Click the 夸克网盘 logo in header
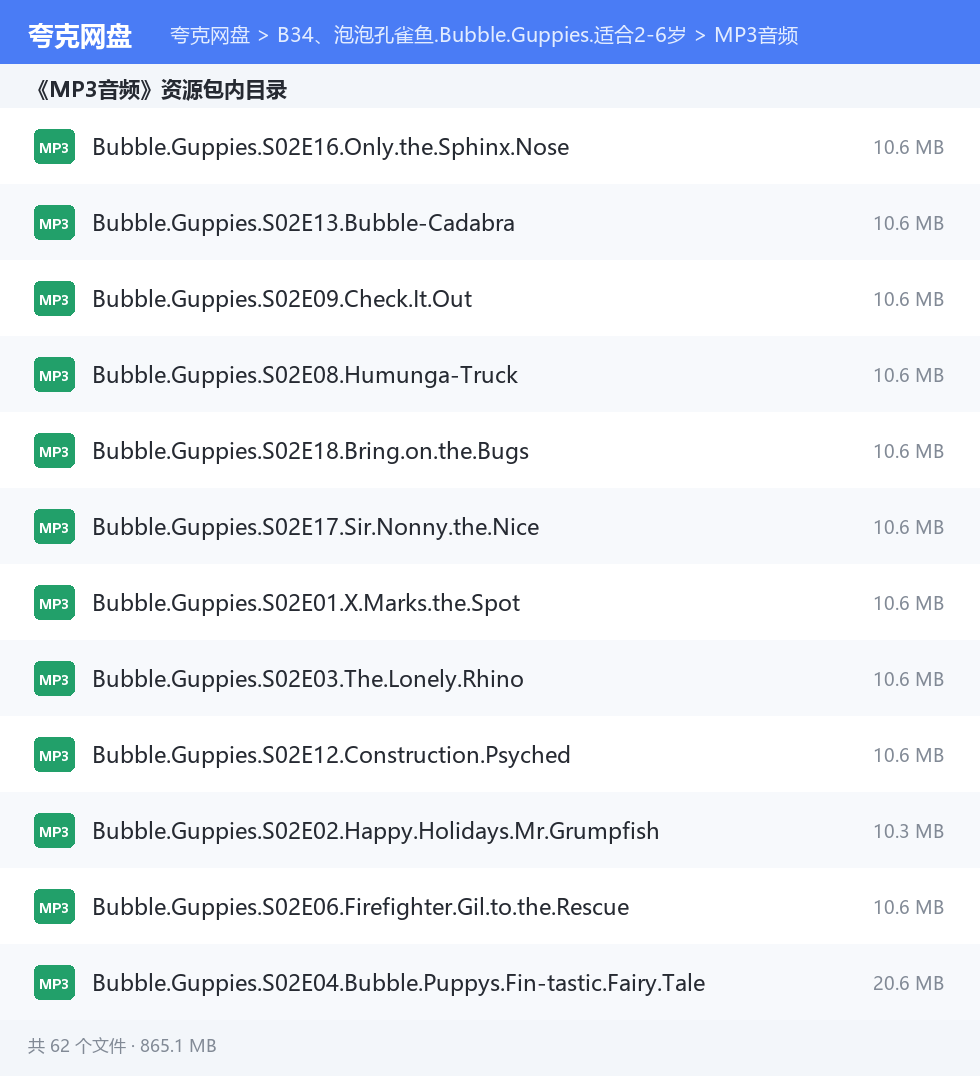Viewport: 980px width, 1076px height. coord(80,36)
